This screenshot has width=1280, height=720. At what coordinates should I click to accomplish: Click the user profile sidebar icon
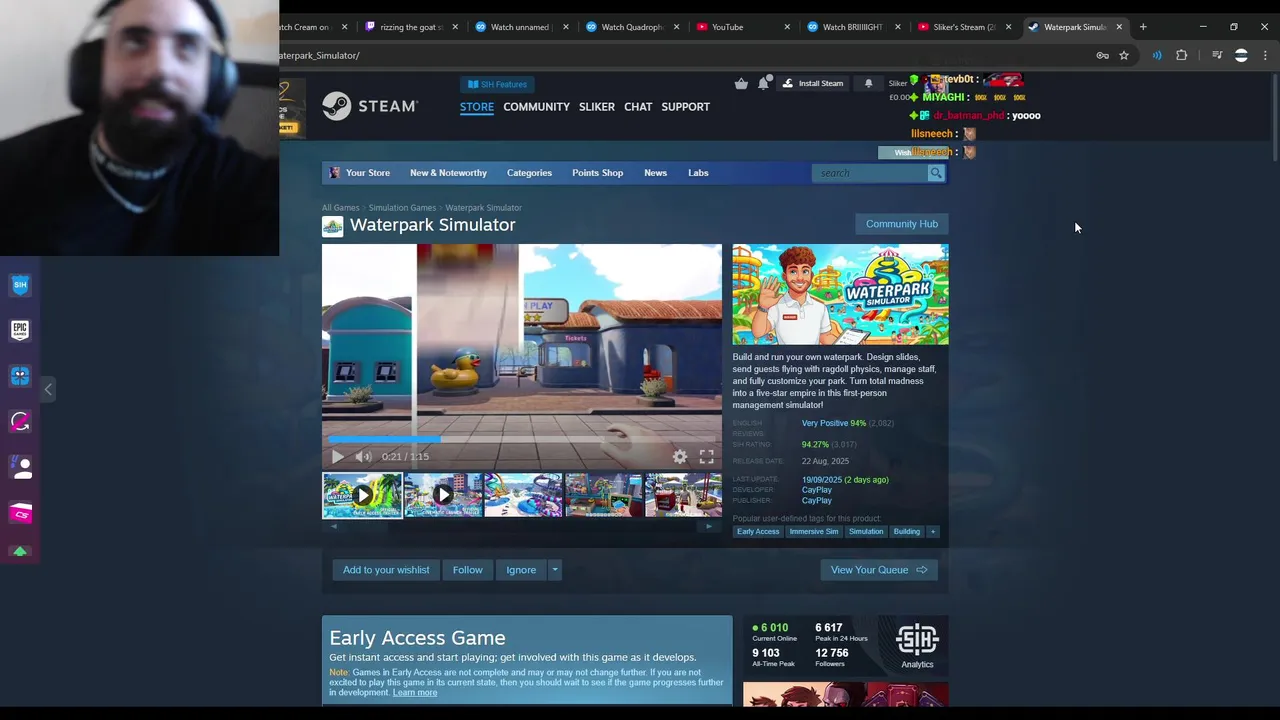[x=20, y=467]
